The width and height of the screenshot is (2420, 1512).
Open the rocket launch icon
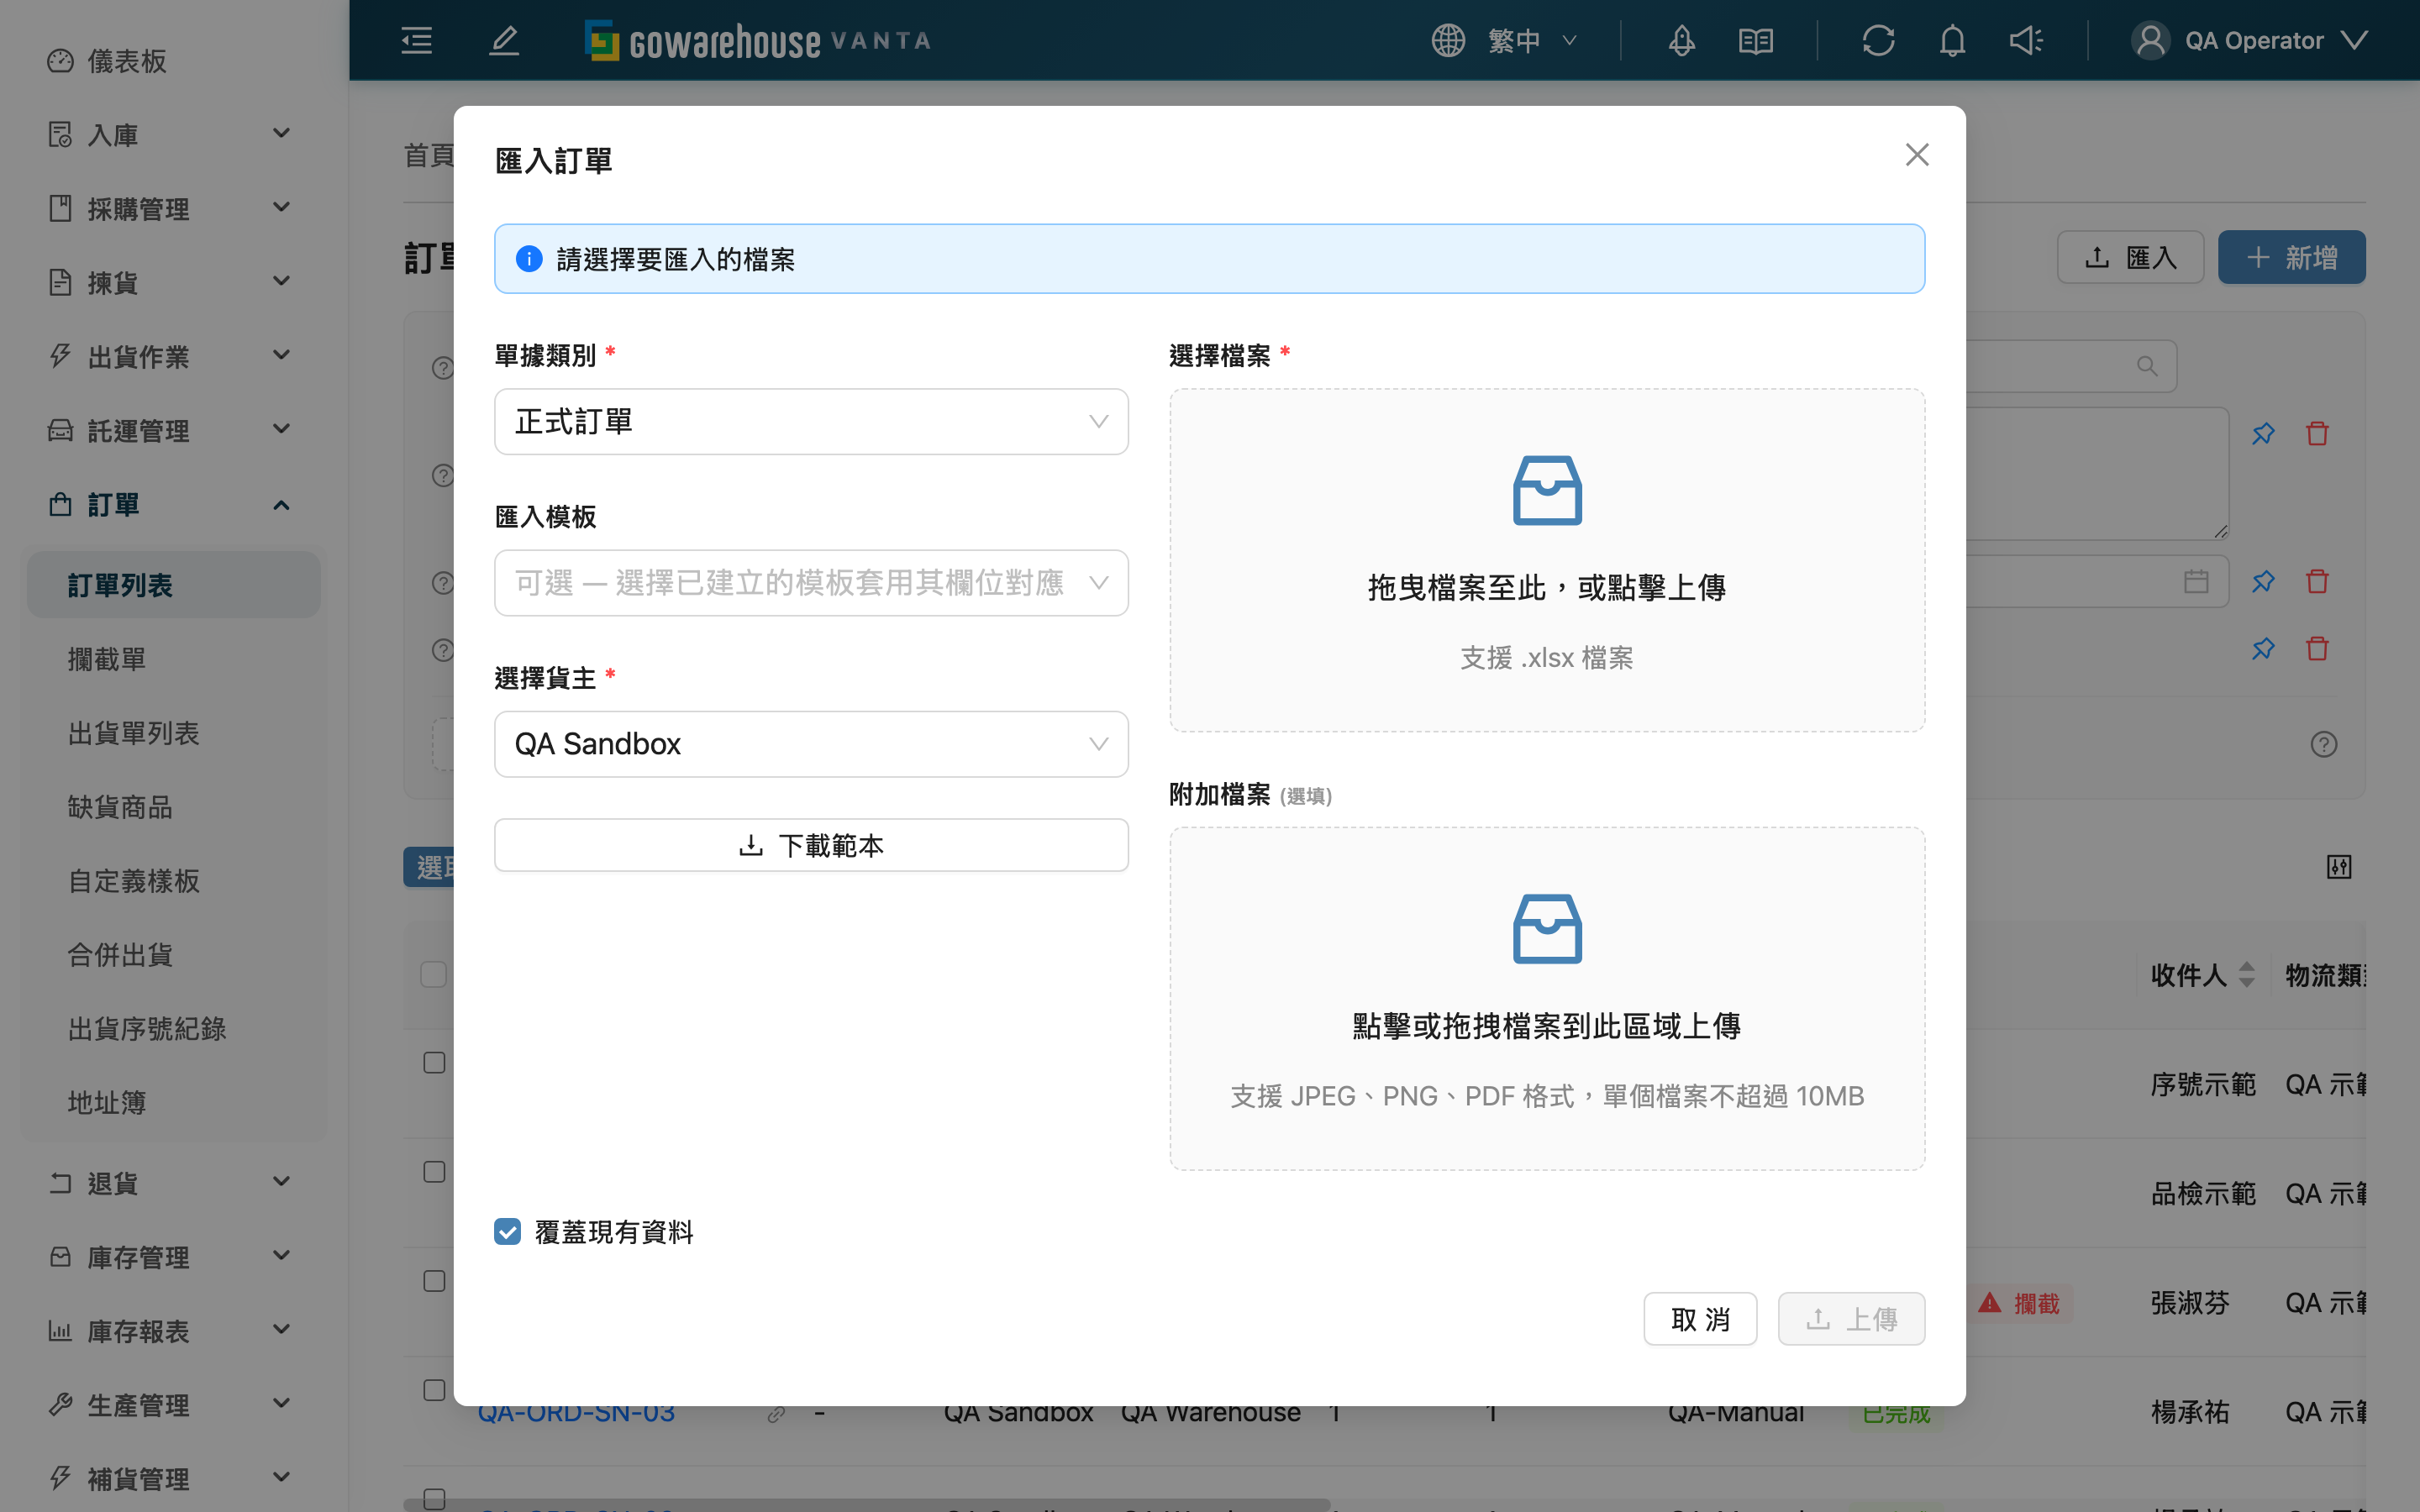[x=1682, y=40]
